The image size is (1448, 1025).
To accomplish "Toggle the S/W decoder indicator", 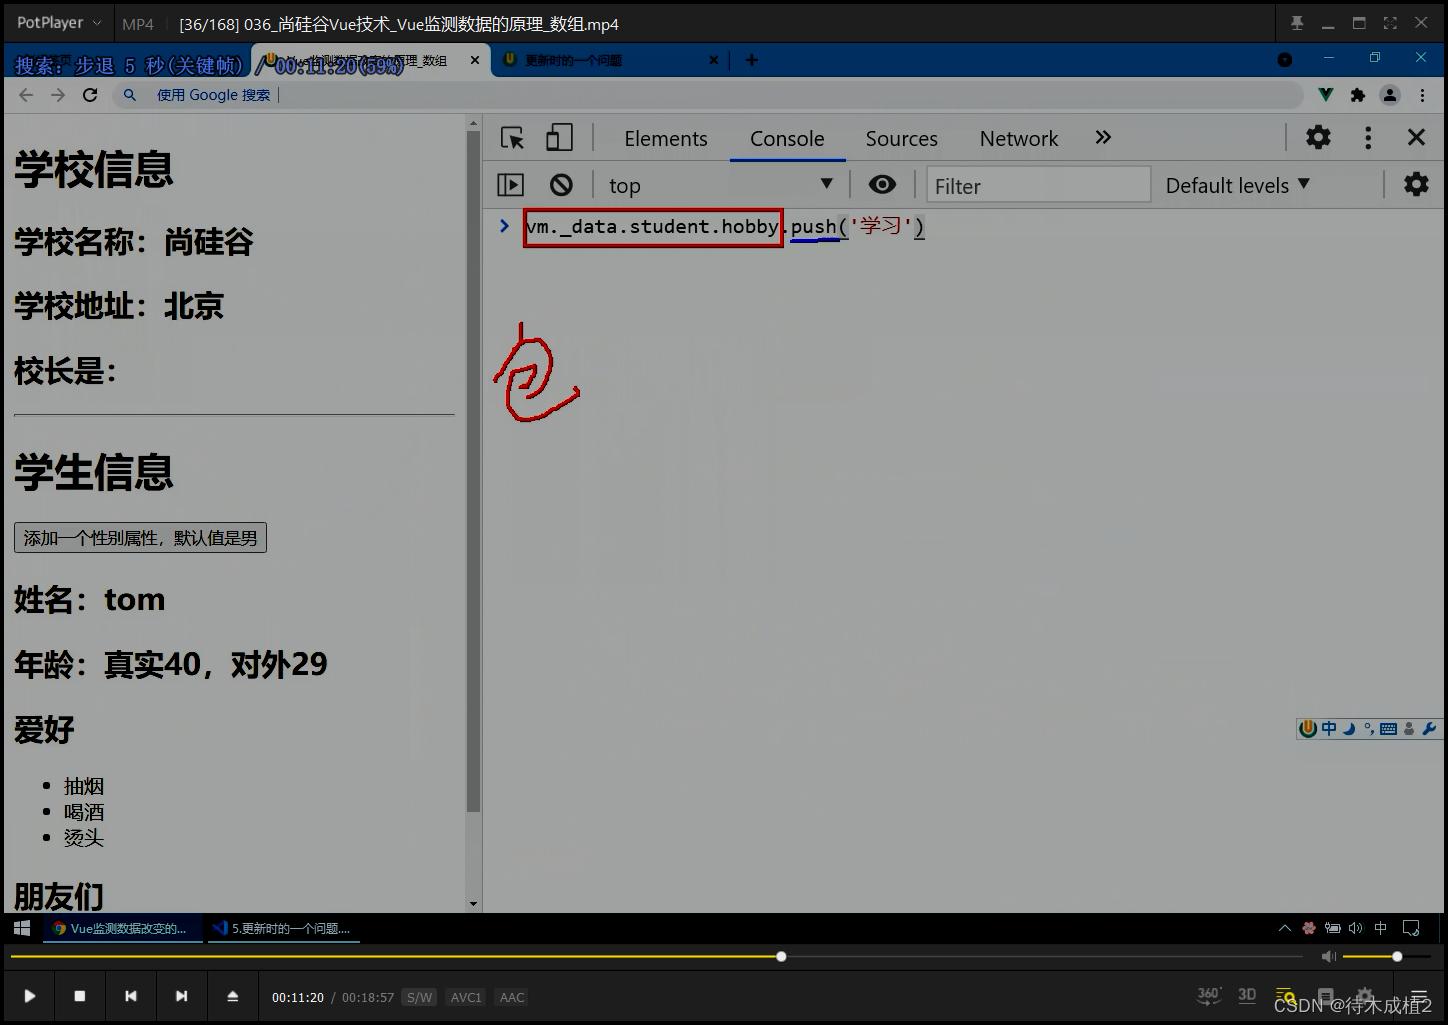I will click(x=419, y=997).
